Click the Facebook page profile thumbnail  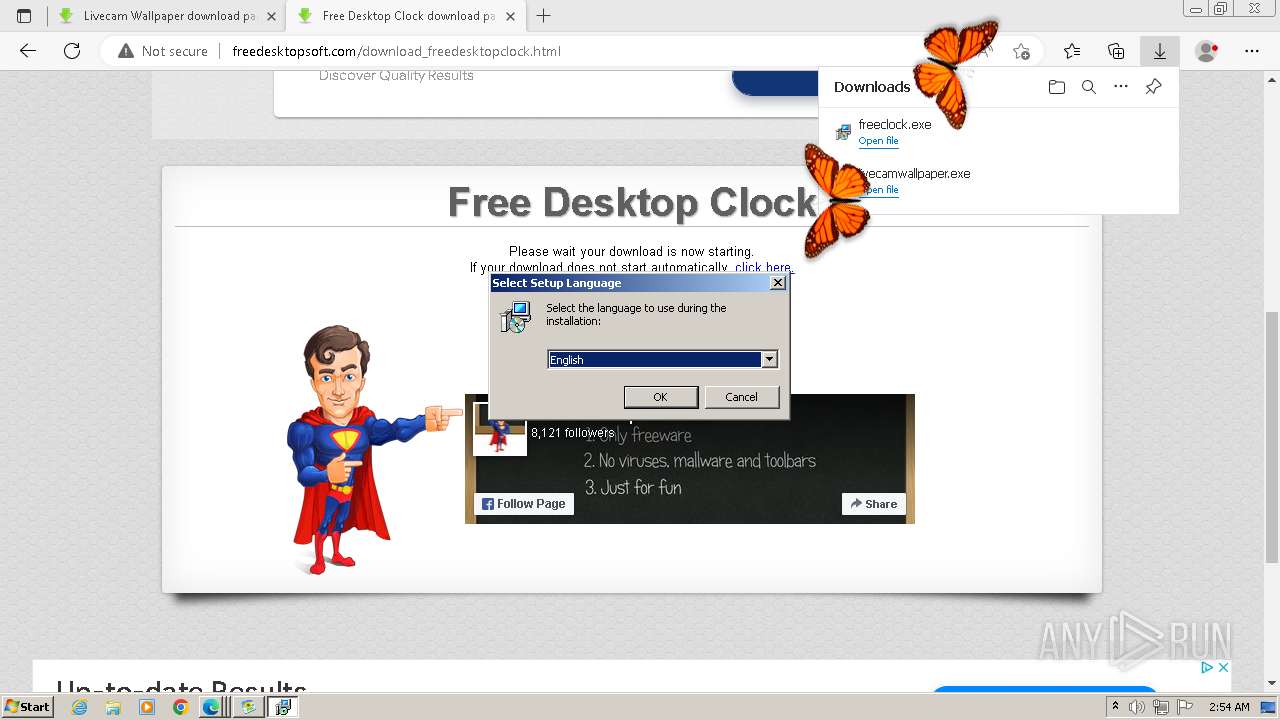pyautogui.click(x=500, y=429)
